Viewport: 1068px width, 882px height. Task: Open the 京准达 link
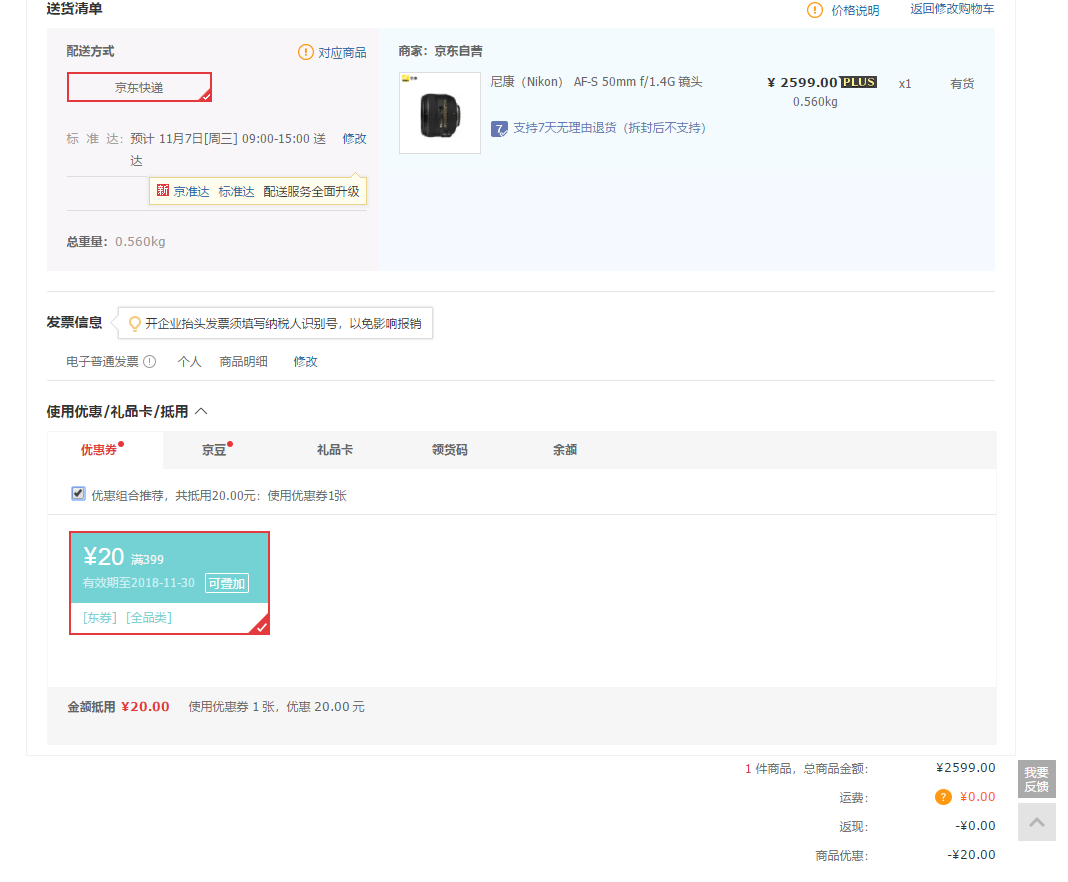191,191
